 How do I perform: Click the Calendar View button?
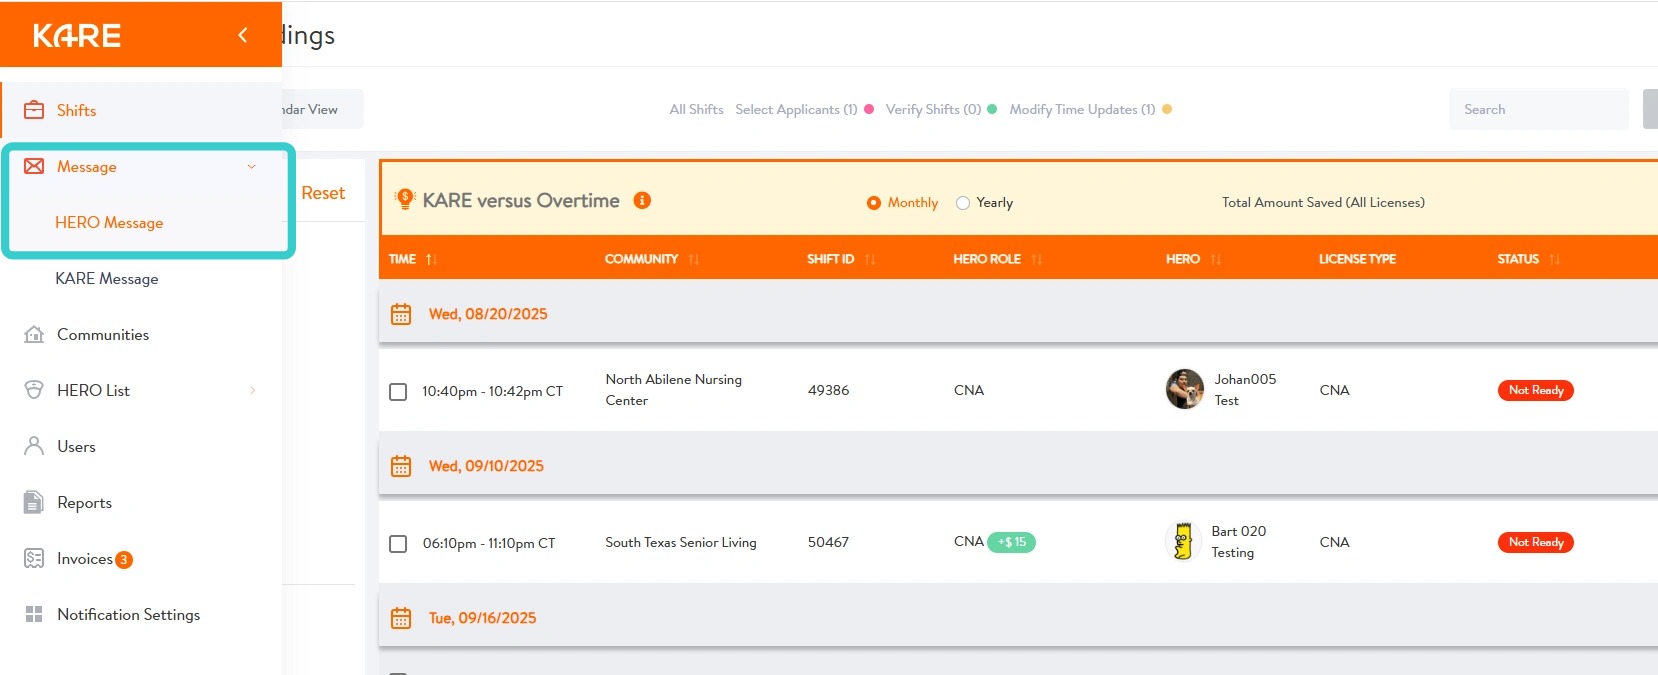[x=322, y=109]
